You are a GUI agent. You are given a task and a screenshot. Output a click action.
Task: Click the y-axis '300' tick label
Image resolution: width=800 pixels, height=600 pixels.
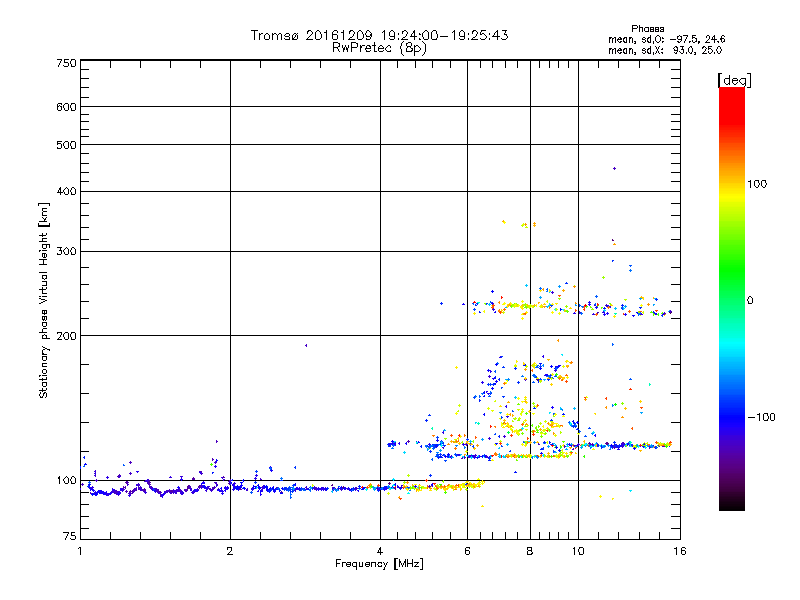pyautogui.click(x=66, y=251)
